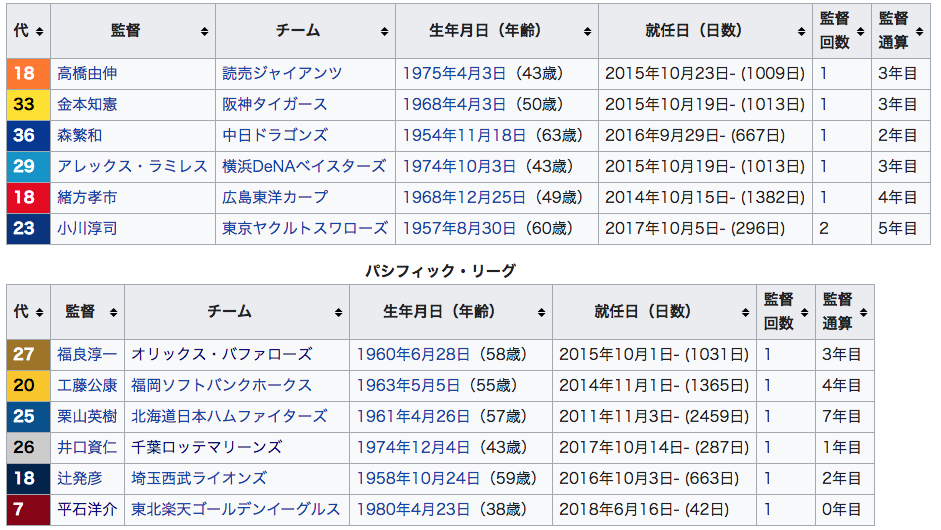Open the 千葉ロッテマリーンズ team link

(207, 448)
